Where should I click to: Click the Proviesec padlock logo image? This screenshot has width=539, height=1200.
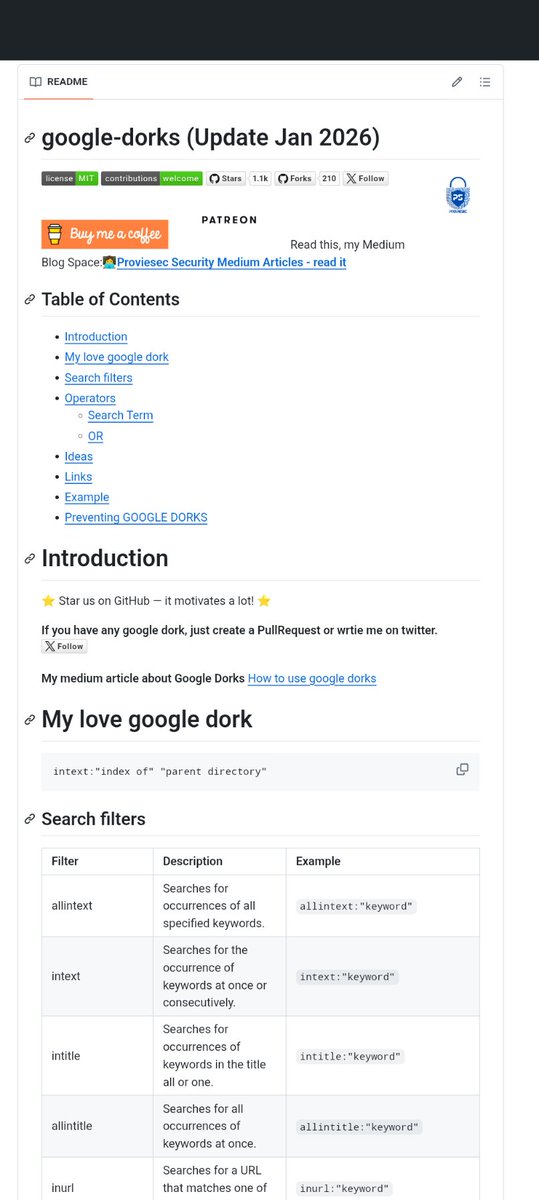458,196
